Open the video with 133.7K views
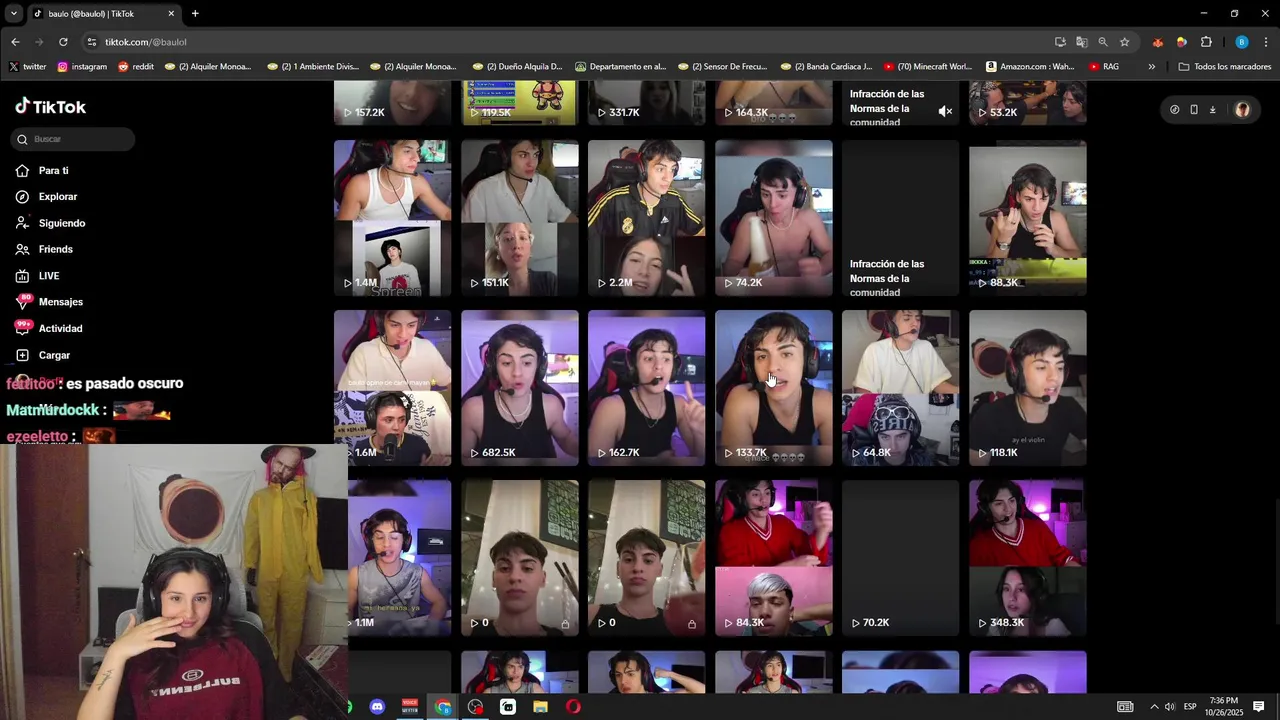 pos(773,388)
